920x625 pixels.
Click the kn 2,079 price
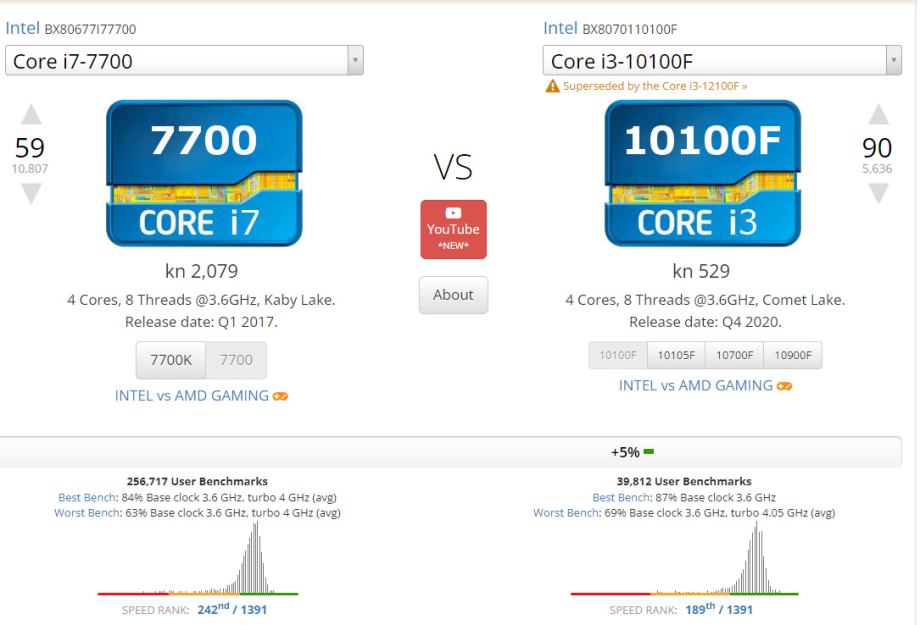(201, 271)
